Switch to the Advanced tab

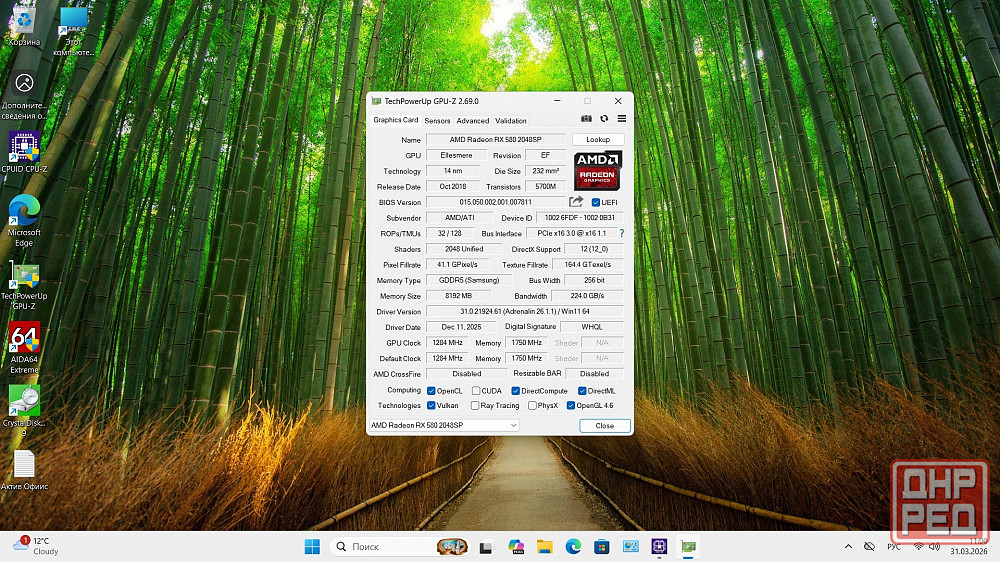pos(473,121)
